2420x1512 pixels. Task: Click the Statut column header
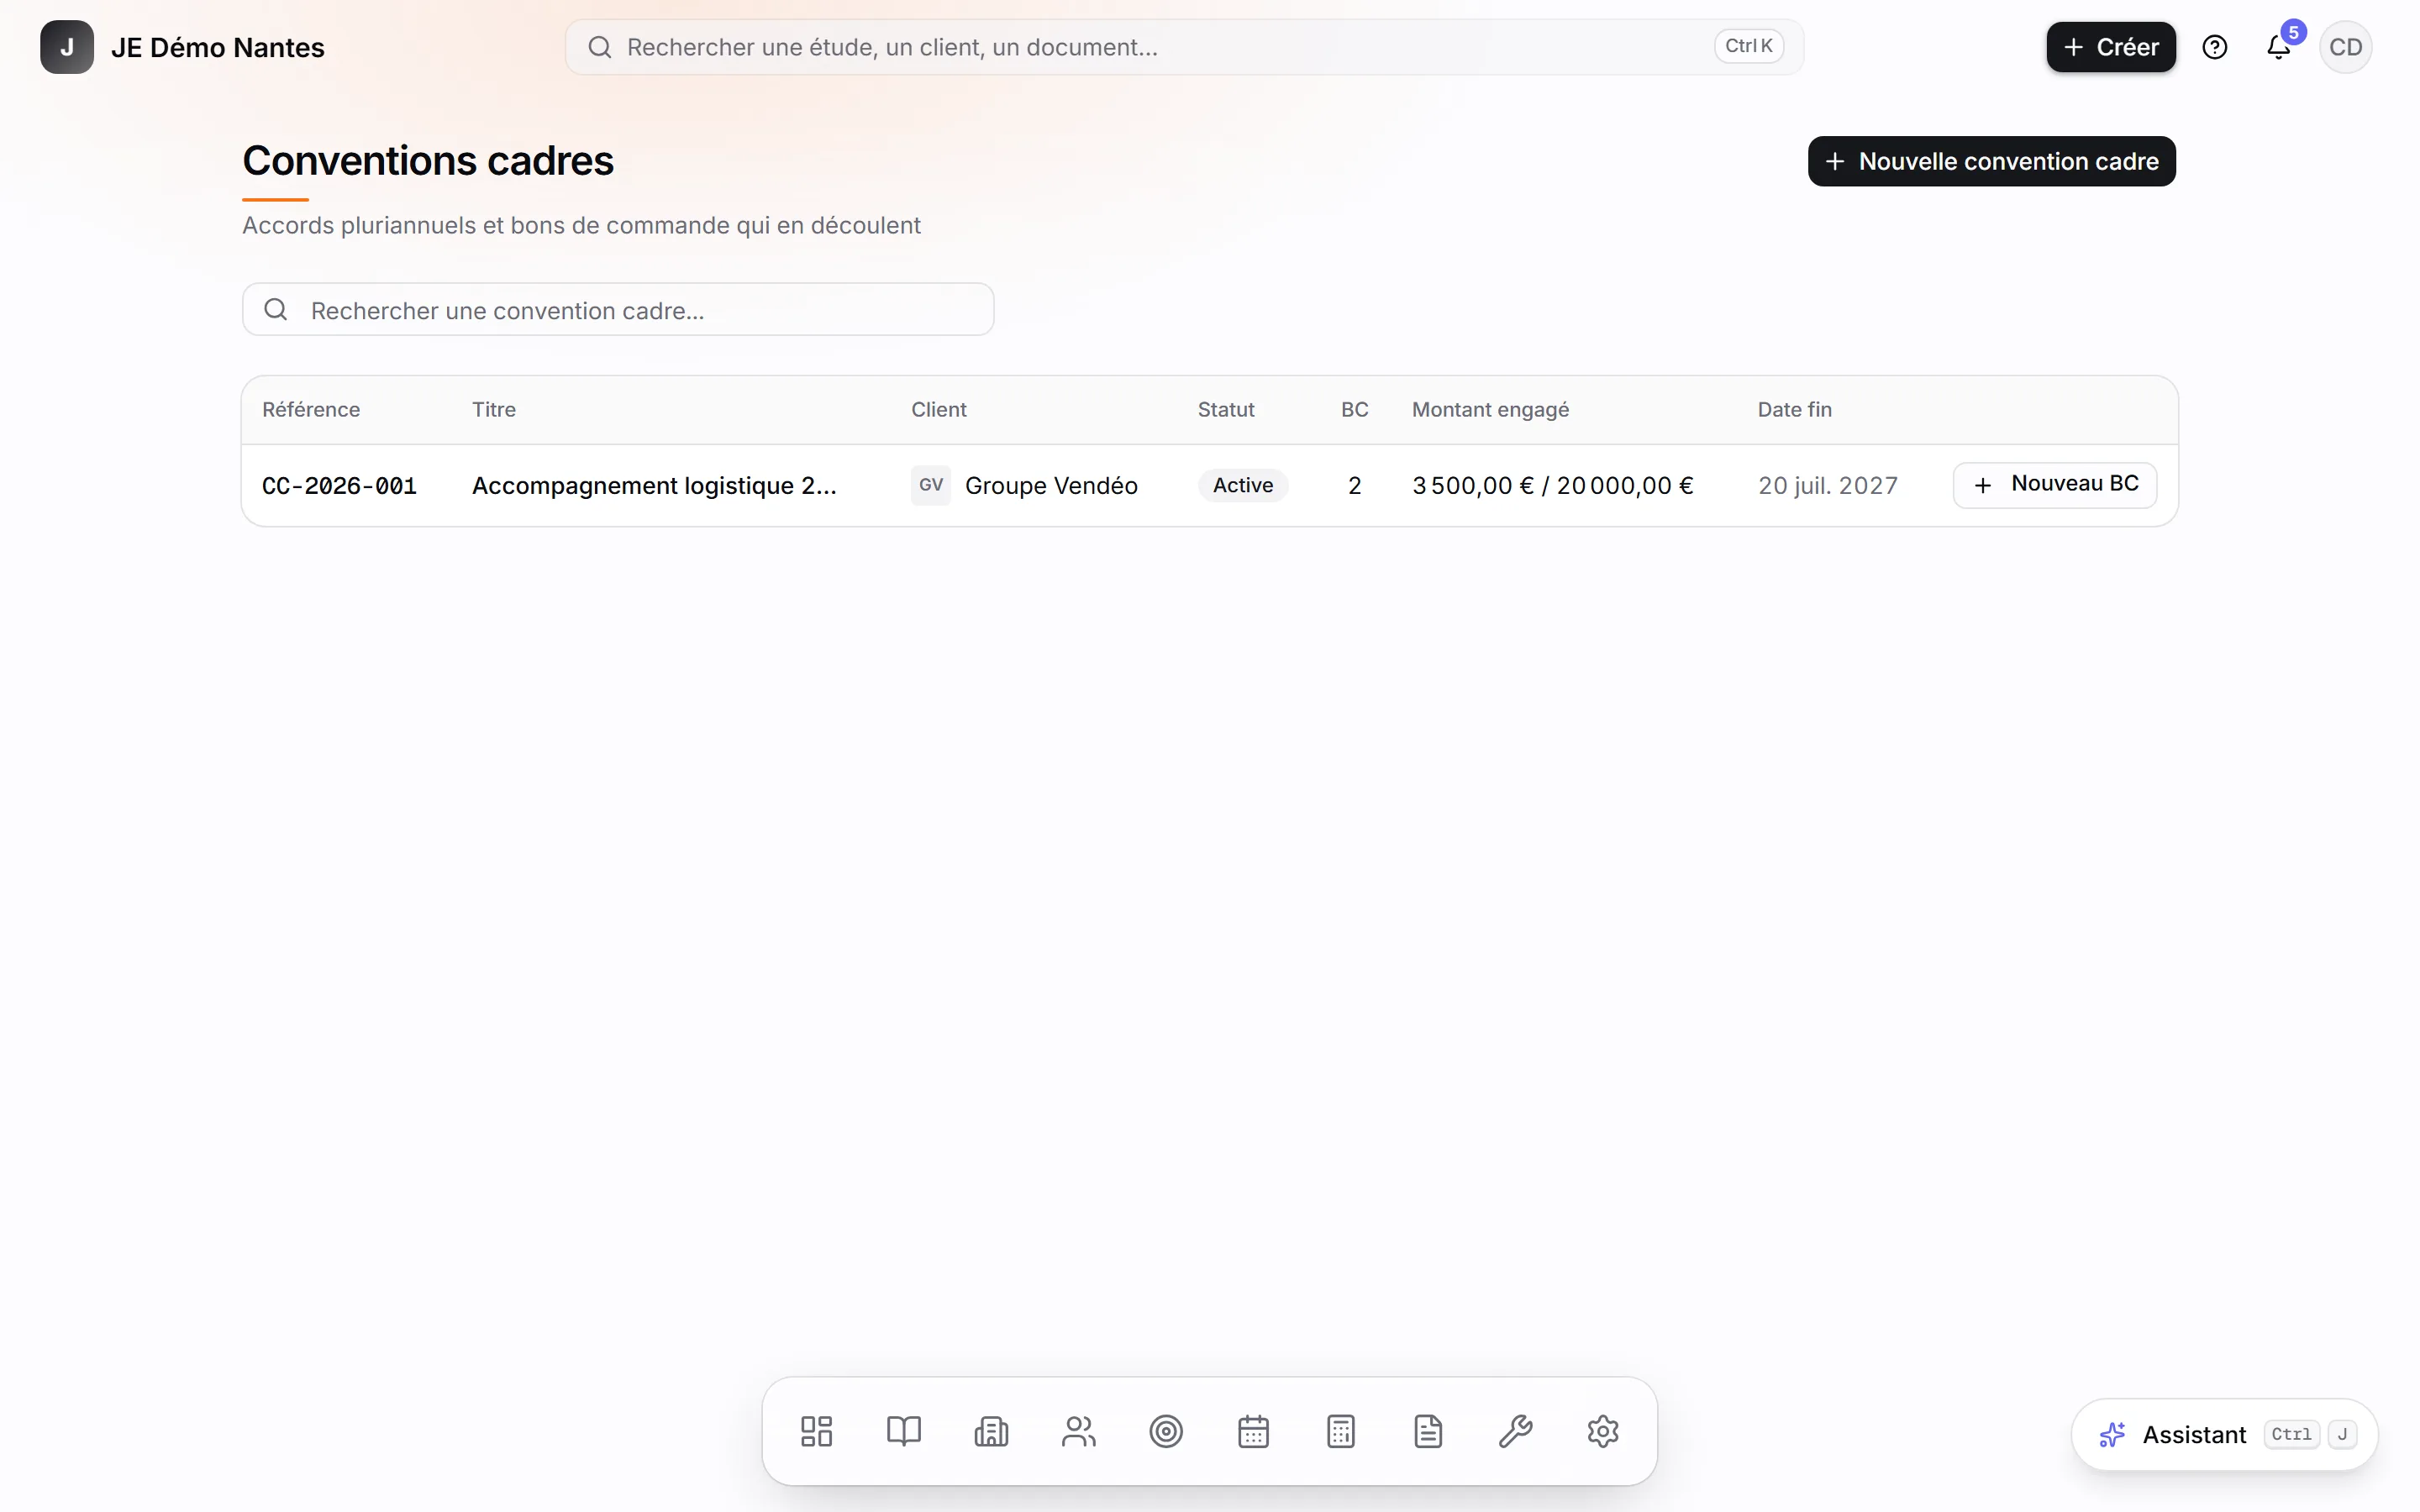click(x=1226, y=410)
